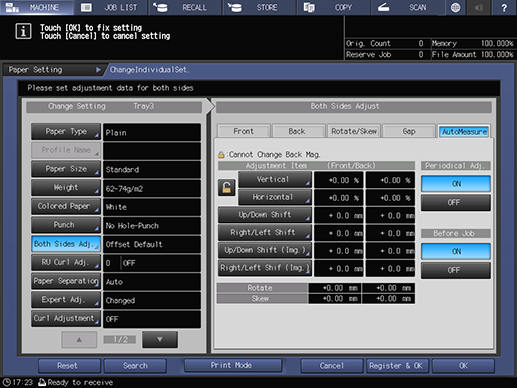Click the Horizontal adjustment button
The height and width of the screenshot is (388, 517).
tap(275, 197)
